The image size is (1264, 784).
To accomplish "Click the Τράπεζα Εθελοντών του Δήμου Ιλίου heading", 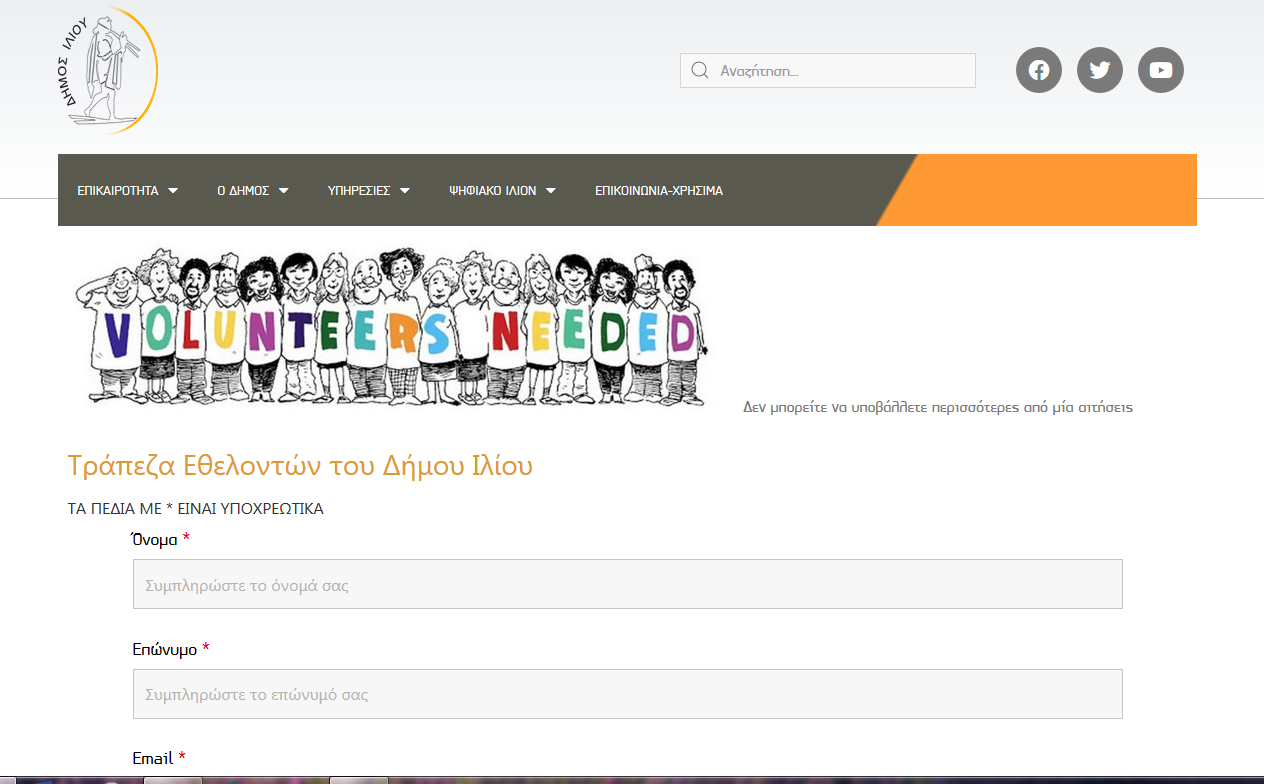I will pos(300,466).
